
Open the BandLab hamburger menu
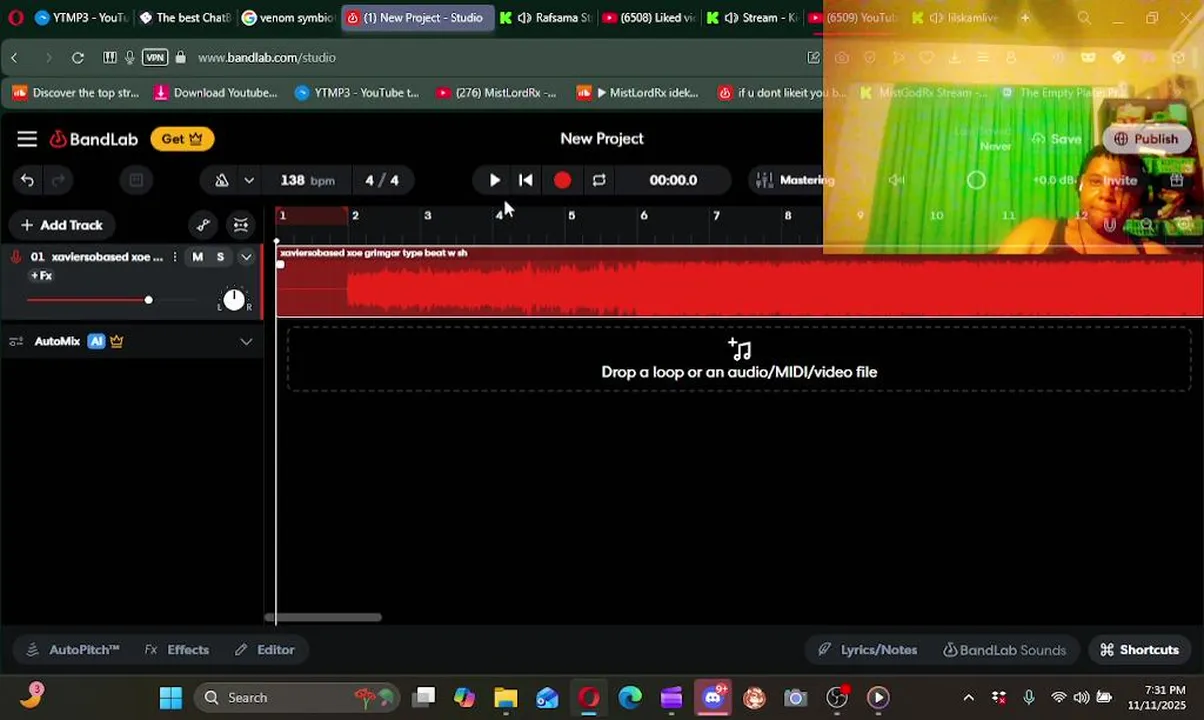(x=27, y=139)
